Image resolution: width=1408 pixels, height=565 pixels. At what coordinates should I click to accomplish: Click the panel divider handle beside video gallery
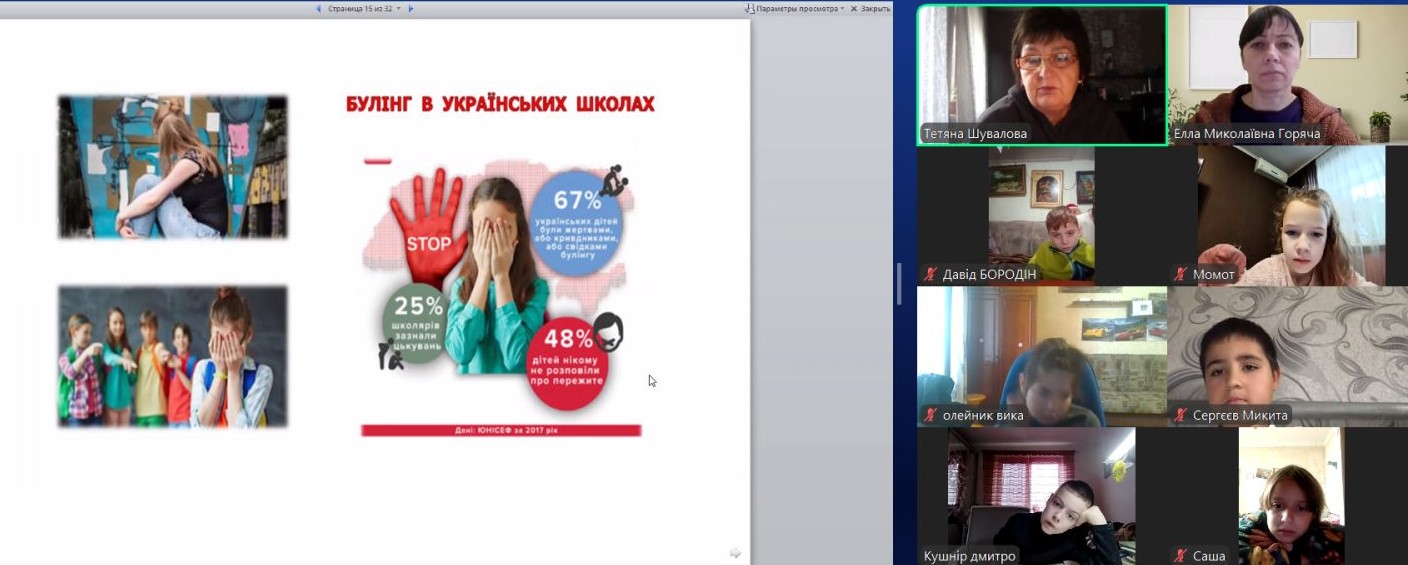pyautogui.click(x=898, y=283)
